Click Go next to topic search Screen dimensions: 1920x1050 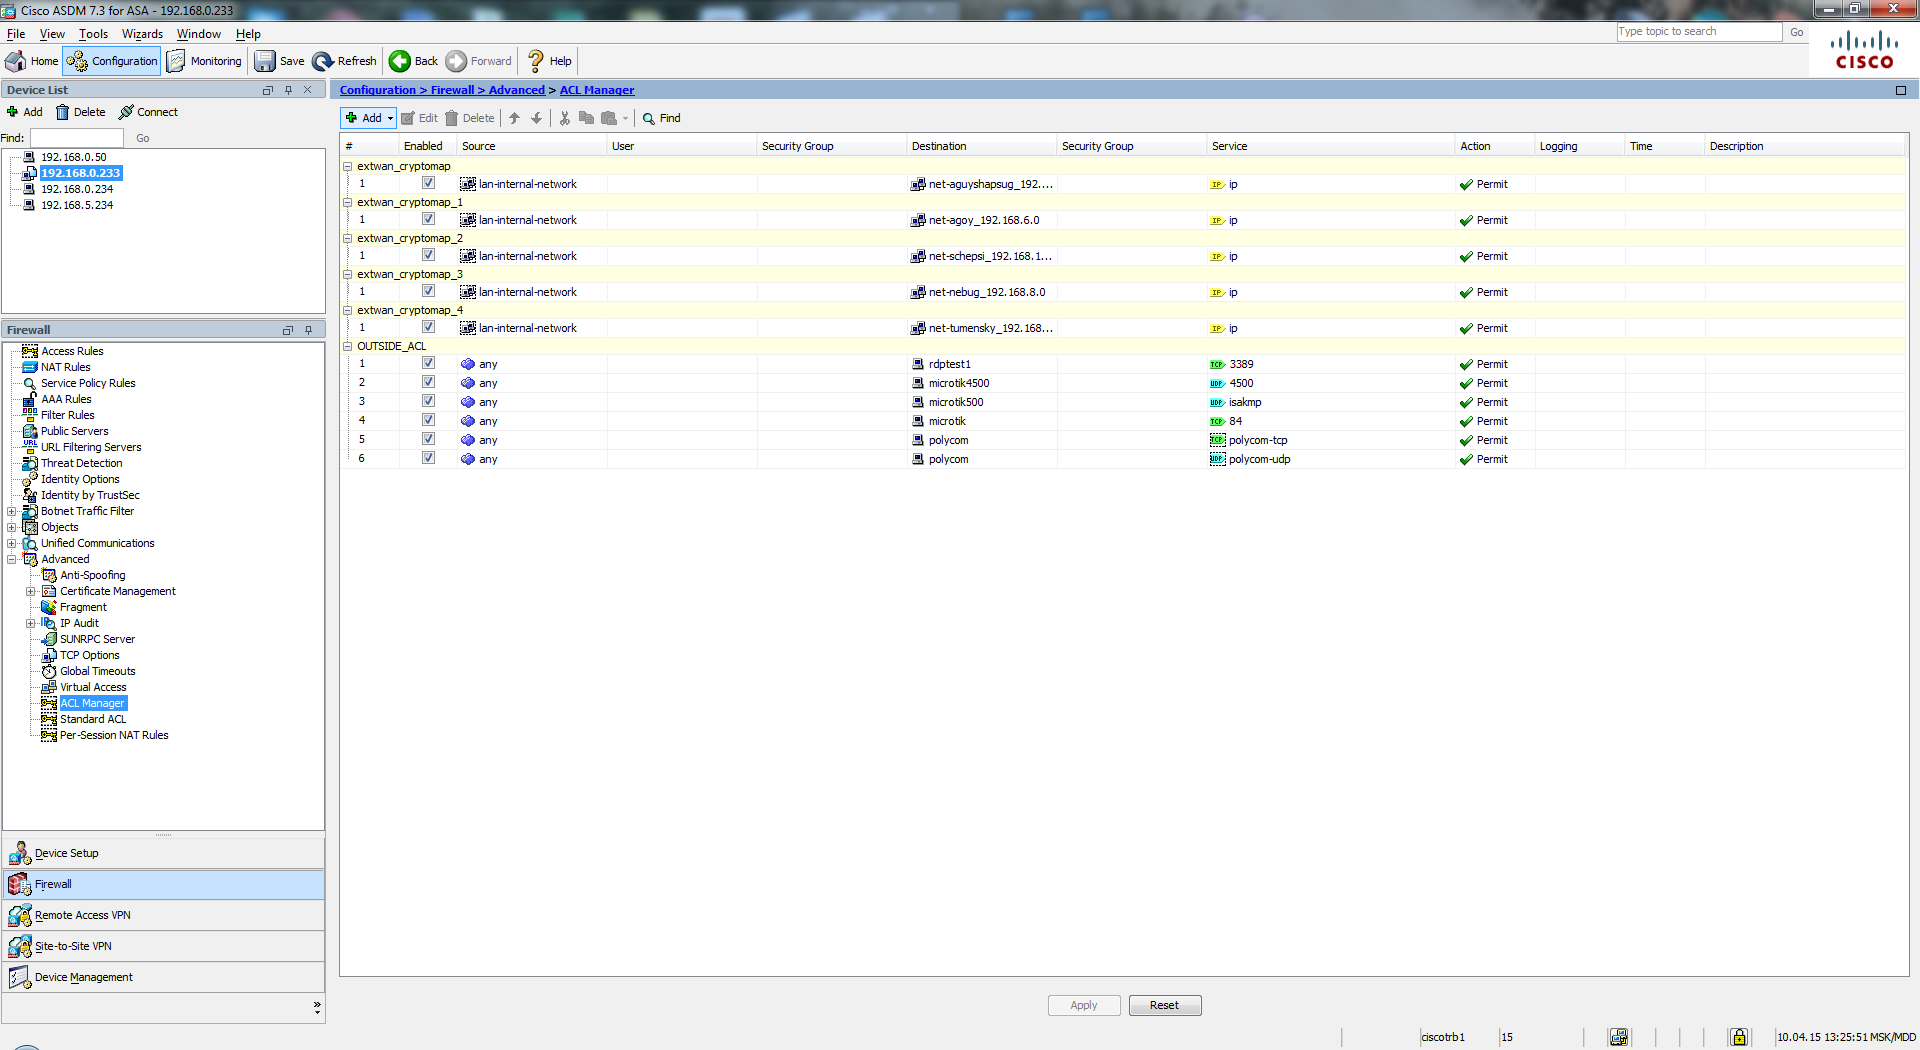[x=1797, y=32]
